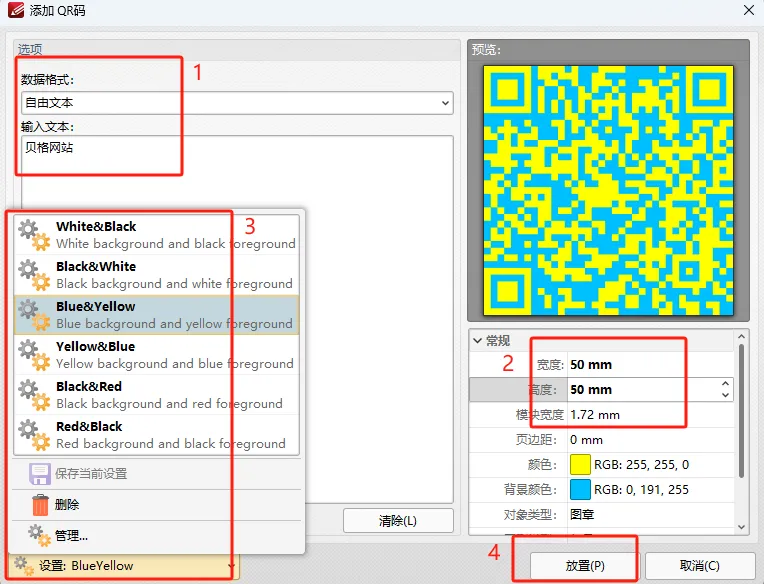This screenshot has width=764, height=584.
Task: Click the floppy disk save icon
Action: pos(39,474)
